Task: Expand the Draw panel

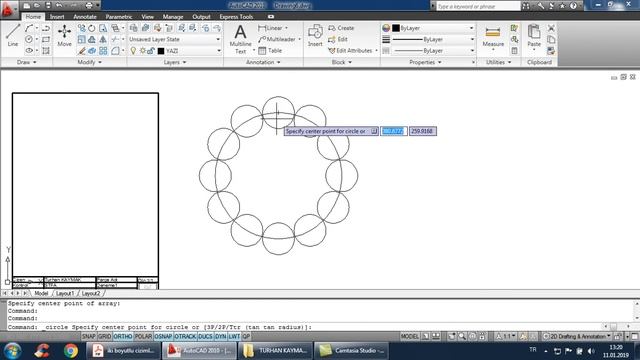Action: pos(27,62)
